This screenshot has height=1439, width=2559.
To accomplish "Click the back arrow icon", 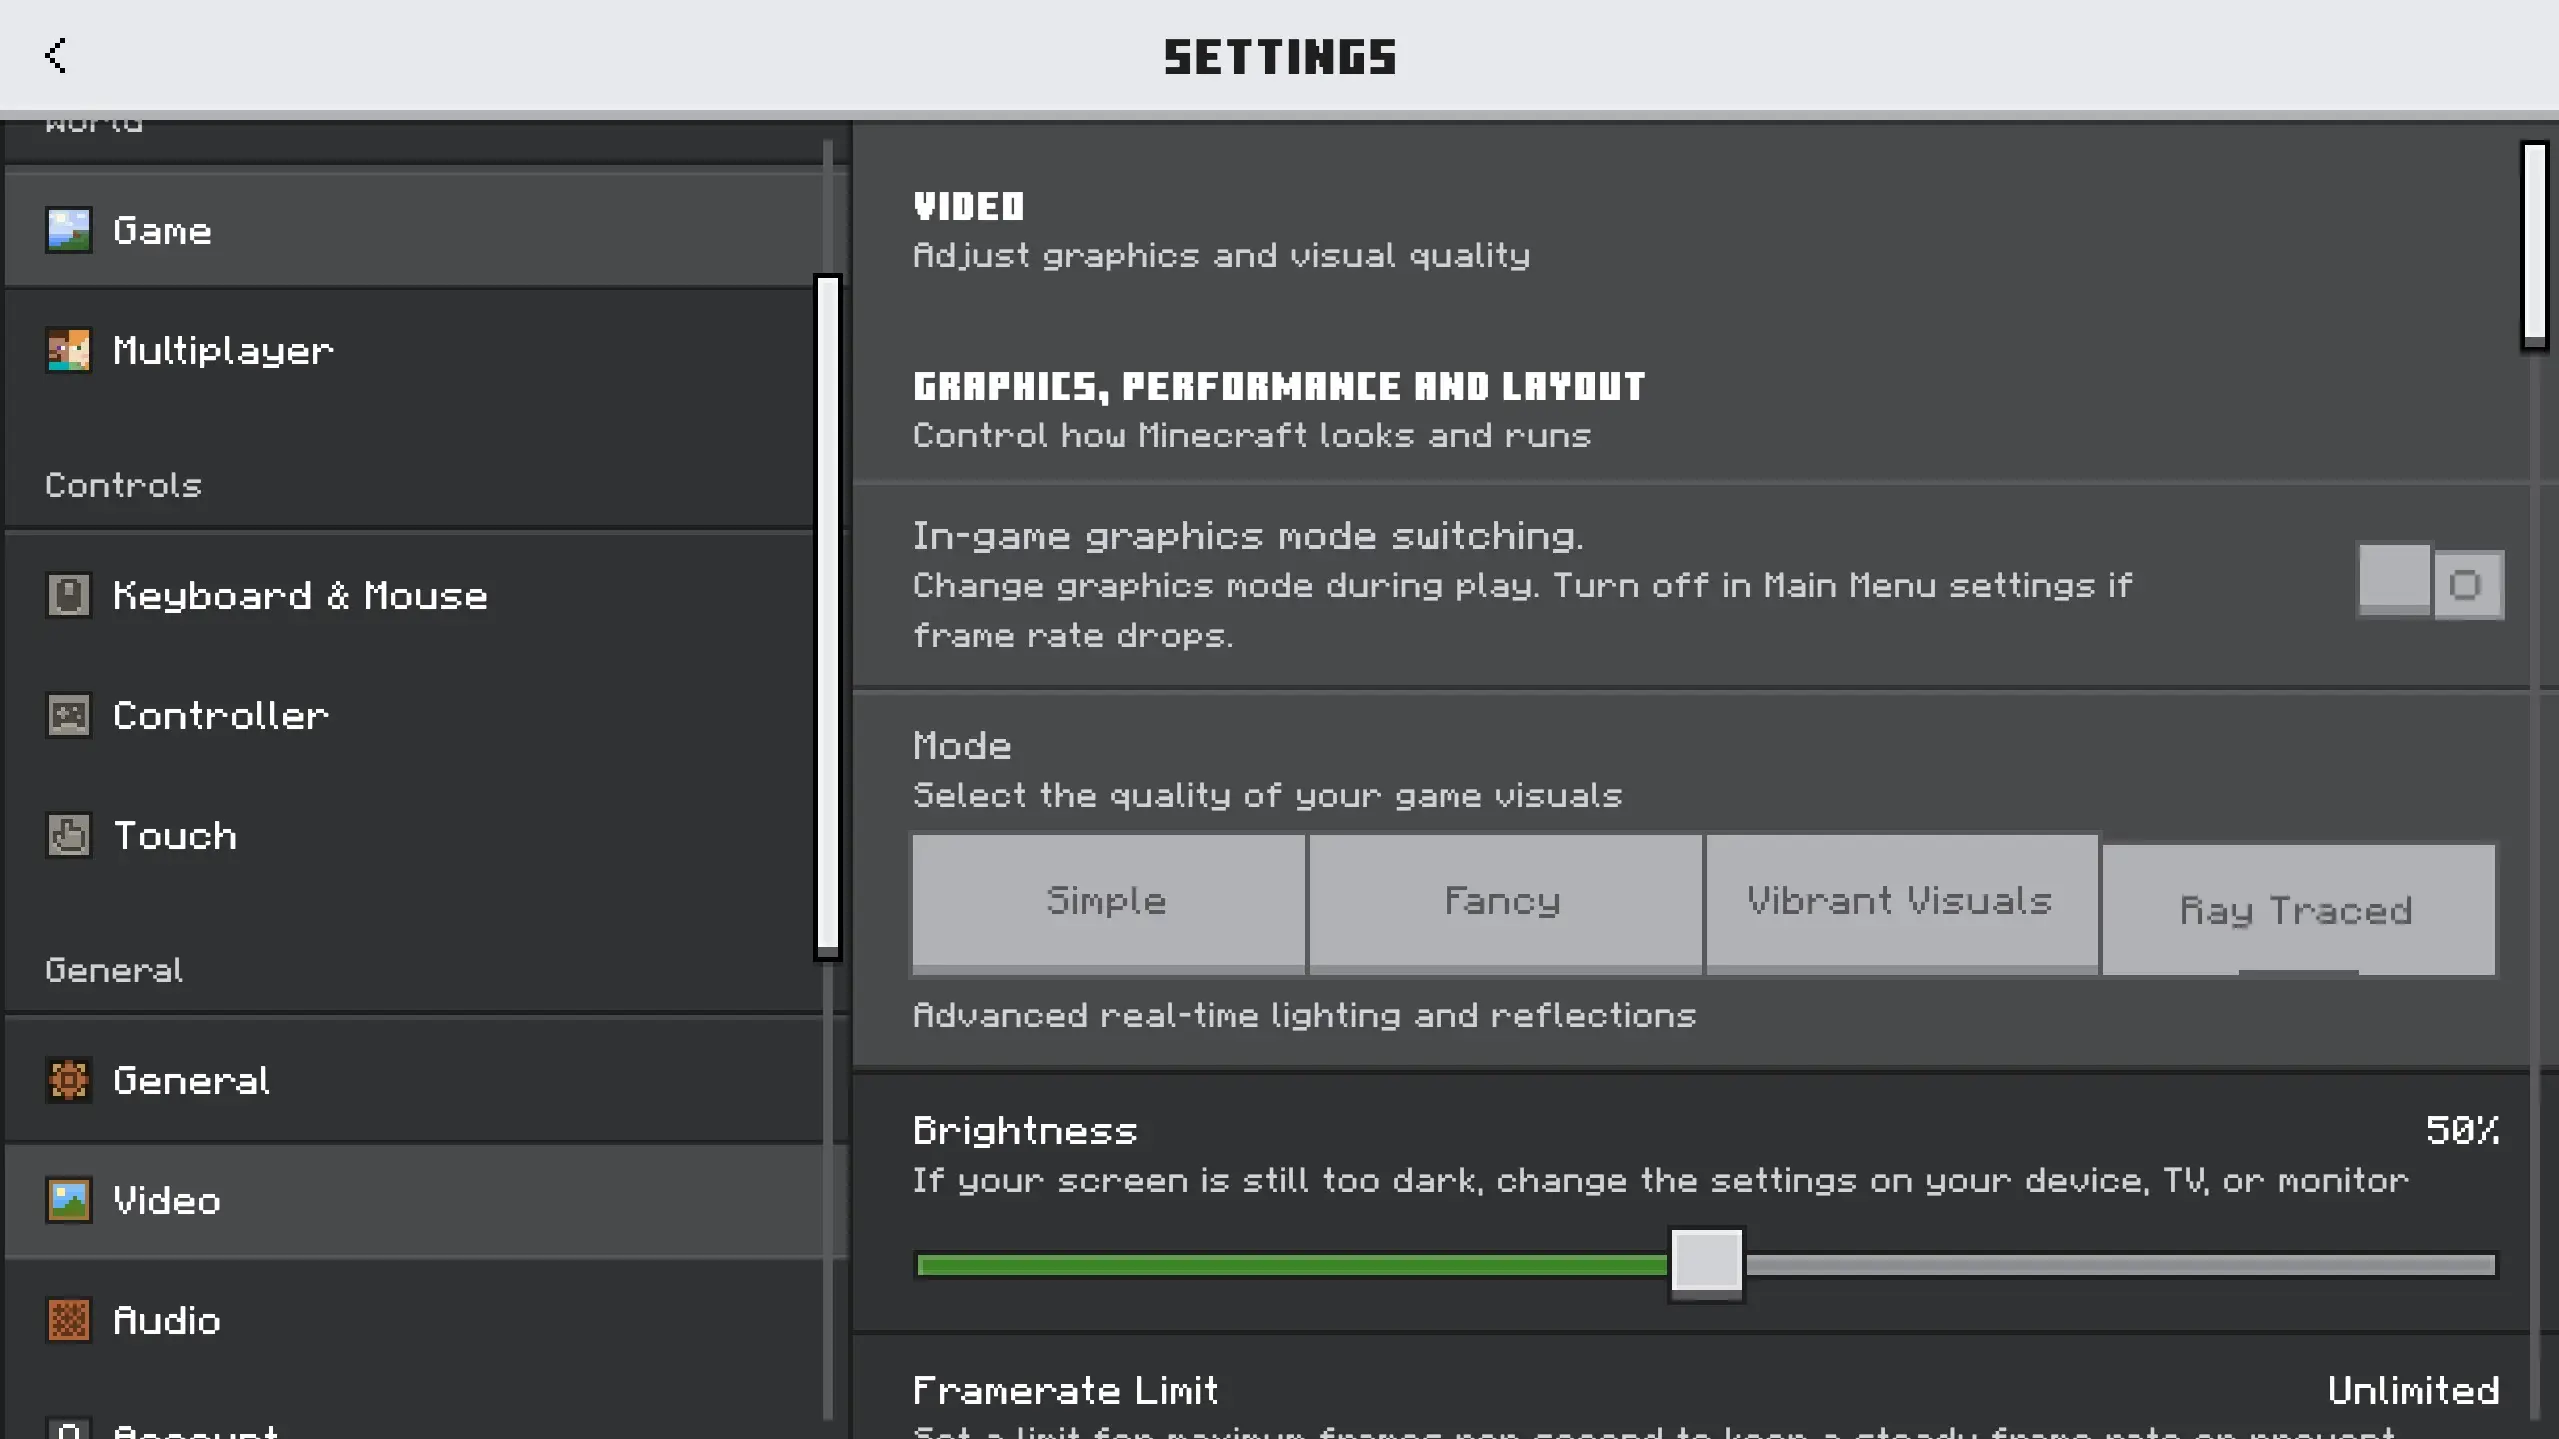I will click(56, 56).
